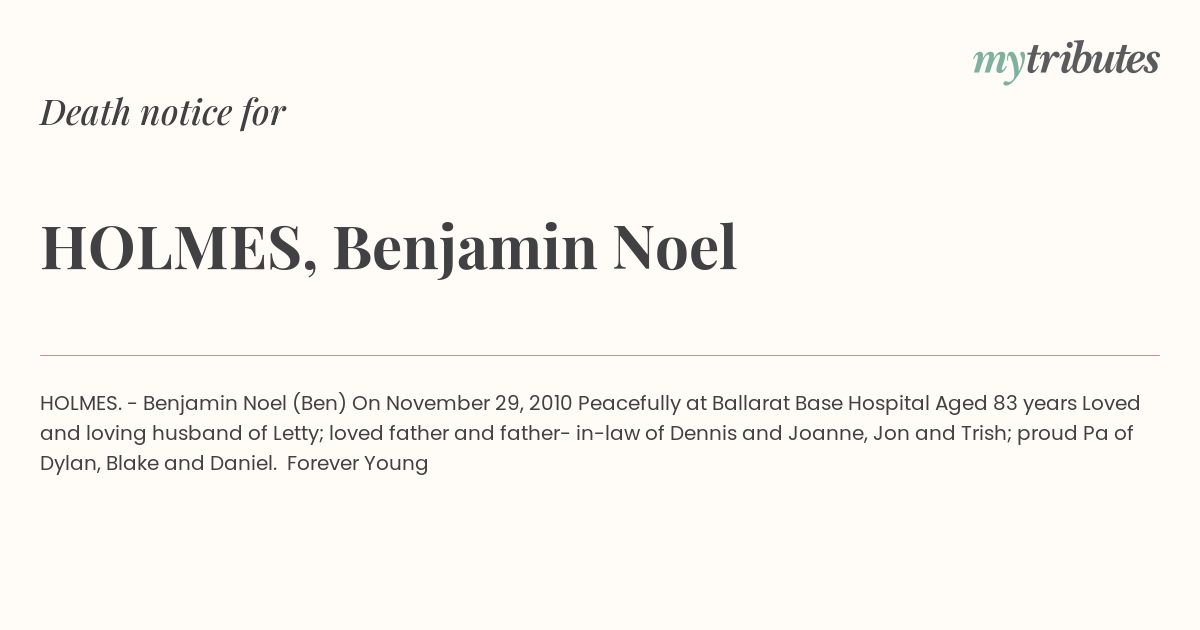
Task: Click 'Jon and Trish' in notice
Action: point(909,434)
